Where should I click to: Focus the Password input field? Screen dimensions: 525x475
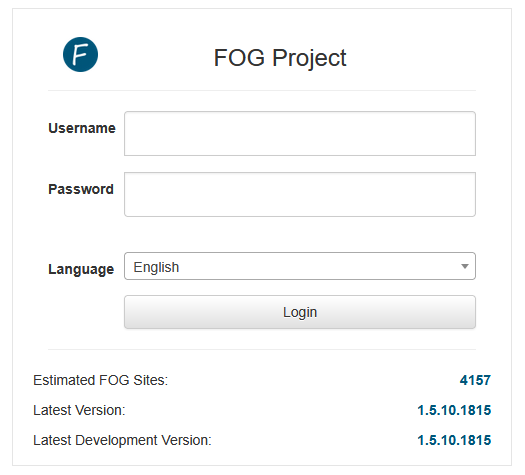coord(300,194)
